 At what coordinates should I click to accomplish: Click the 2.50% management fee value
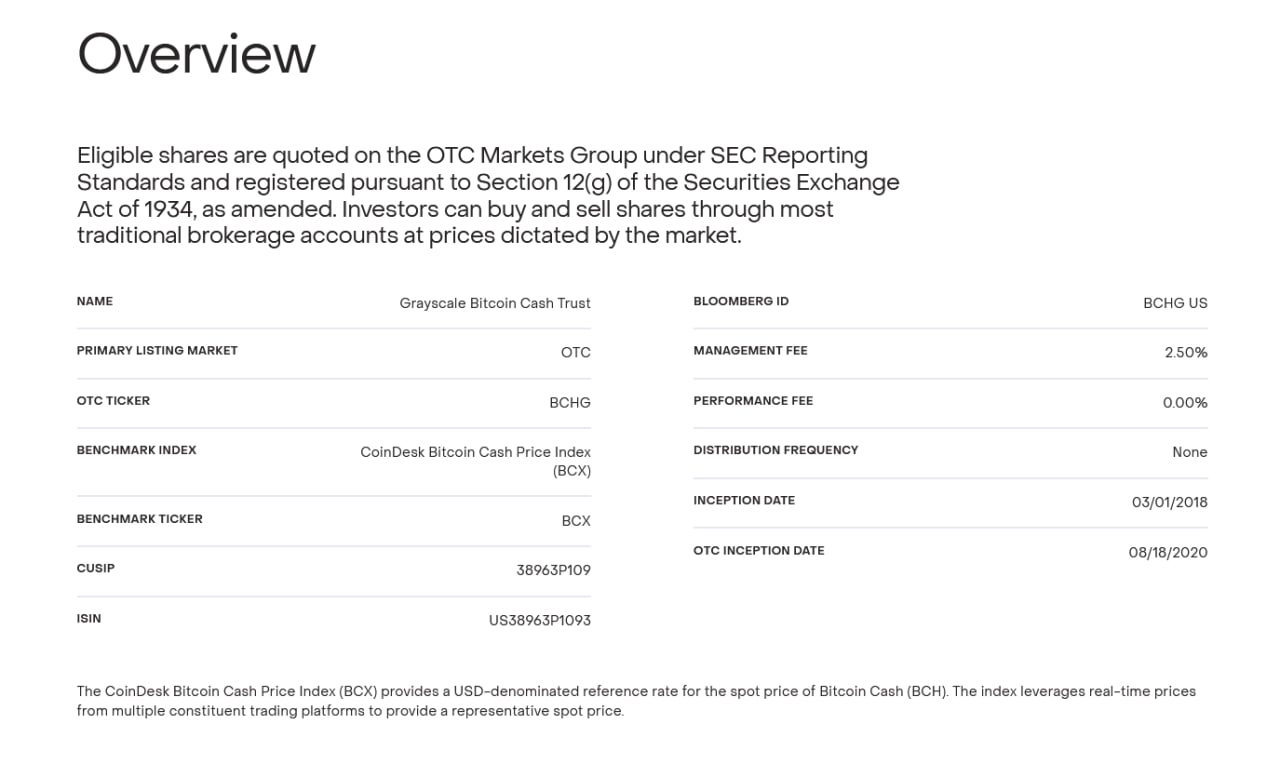[x=1186, y=353]
